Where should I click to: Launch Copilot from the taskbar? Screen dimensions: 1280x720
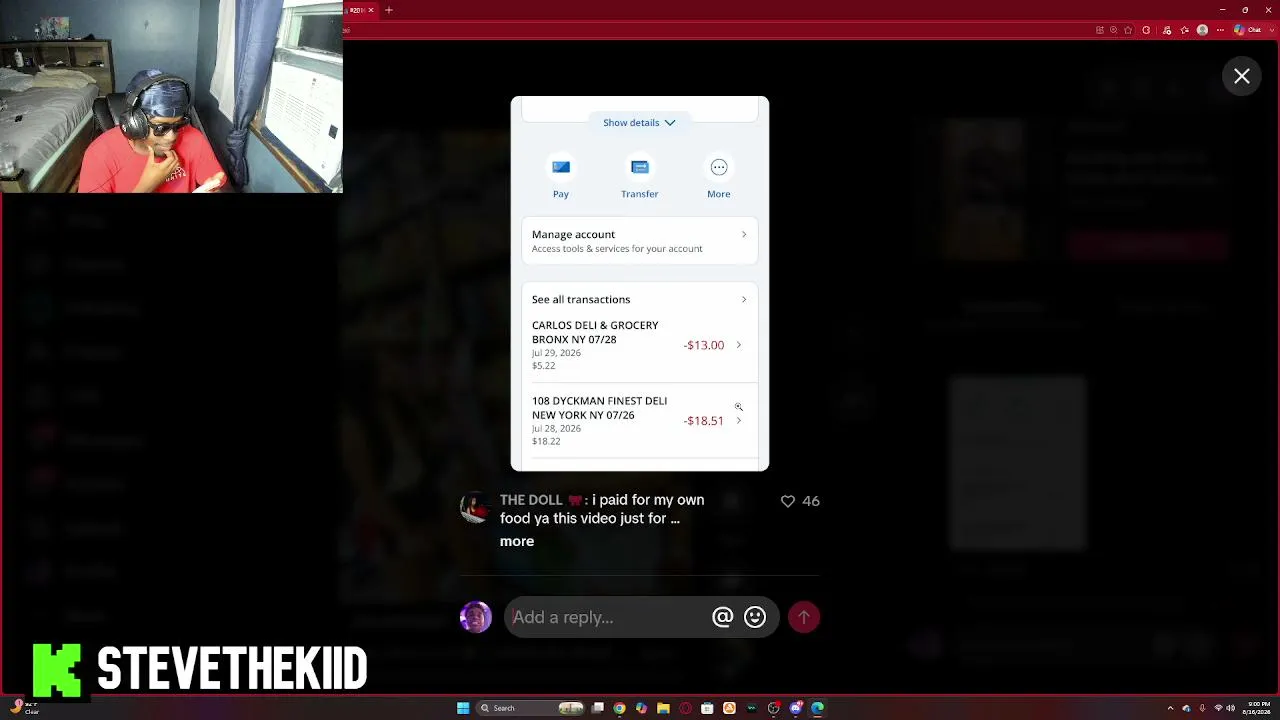(641, 708)
